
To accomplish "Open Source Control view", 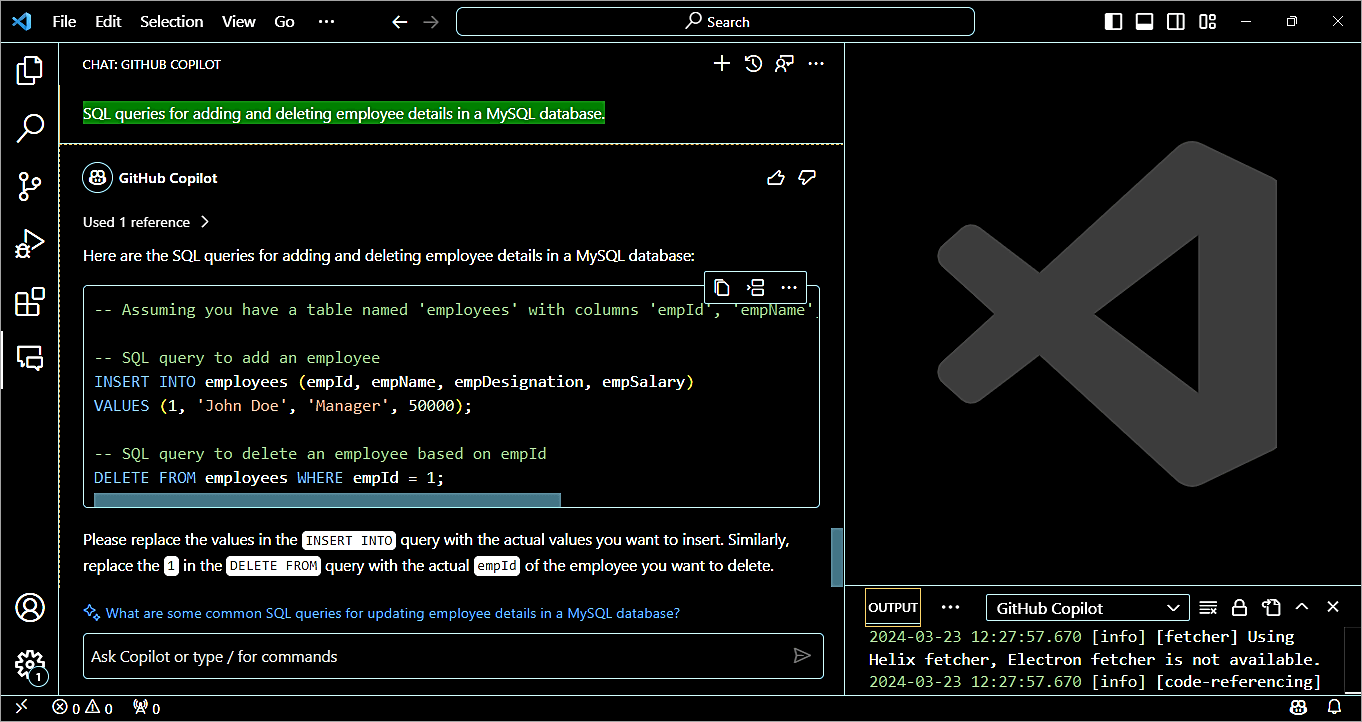I will 30,186.
